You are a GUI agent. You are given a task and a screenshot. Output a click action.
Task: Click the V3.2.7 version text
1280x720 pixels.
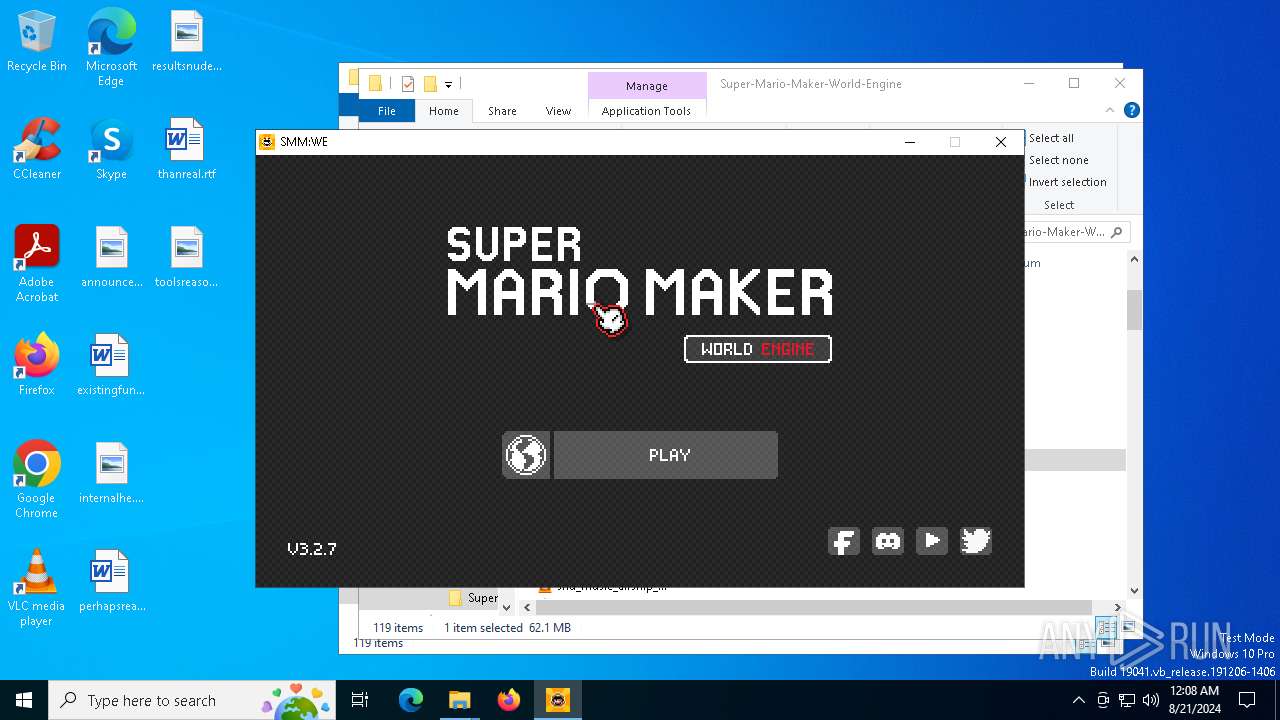click(312, 549)
